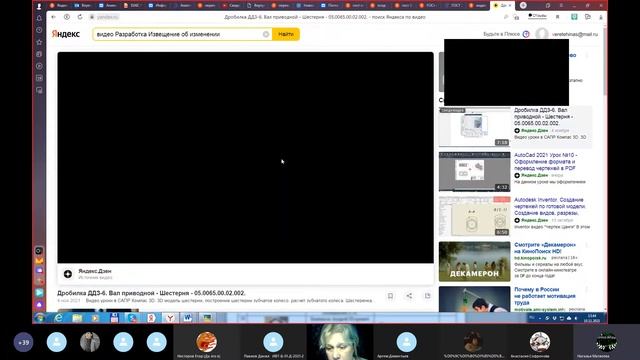640x360 pixels.
Task: Open the Дробилка ДДЗ-6 sidebar video thumbnail
Action: click(474, 127)
